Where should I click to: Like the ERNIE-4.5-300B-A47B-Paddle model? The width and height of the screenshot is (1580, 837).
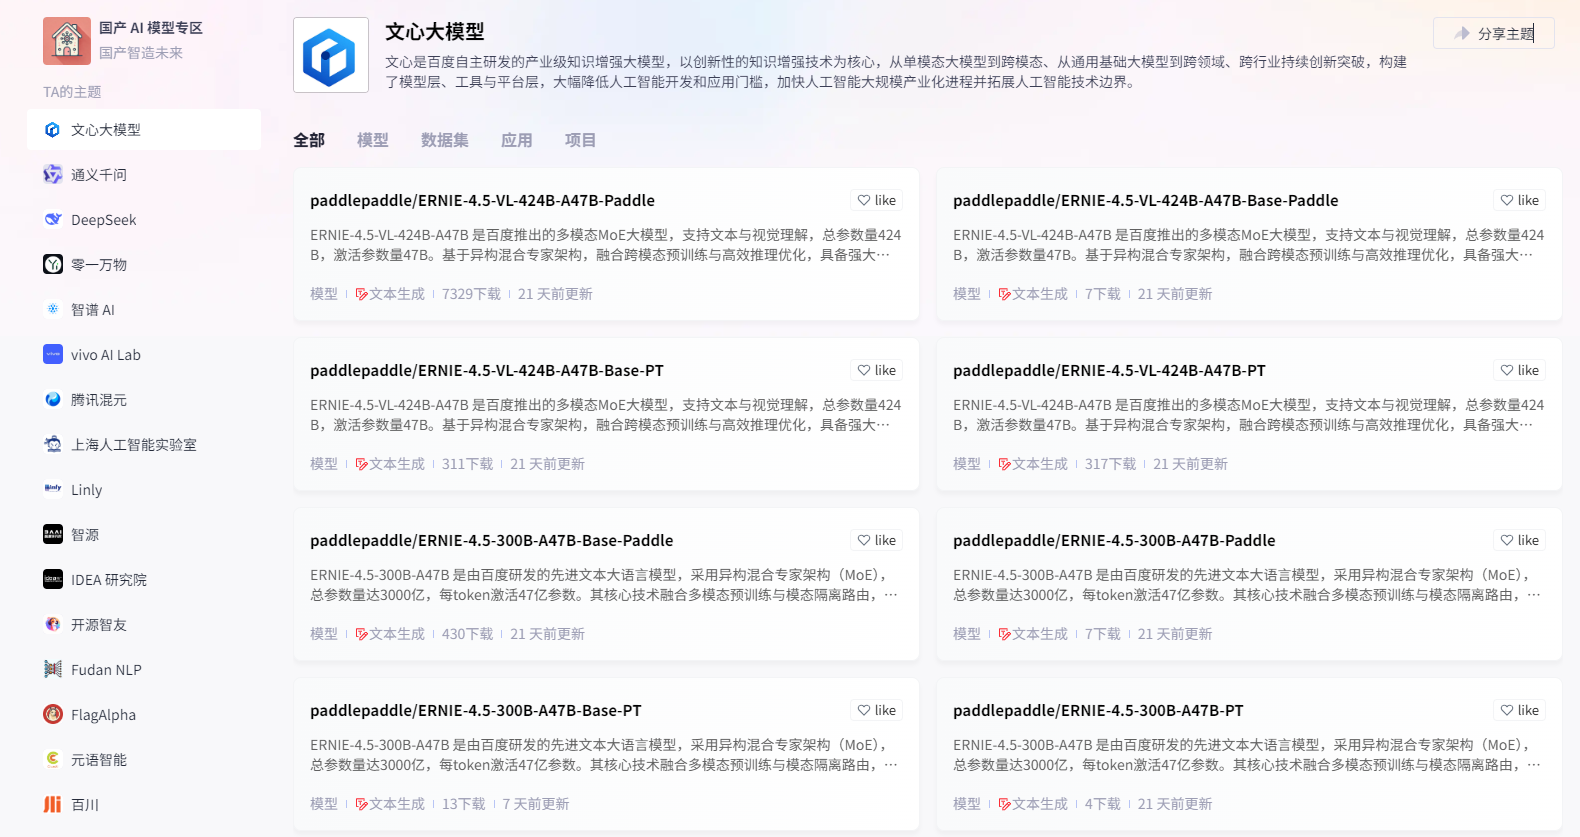coord(1520,540)
